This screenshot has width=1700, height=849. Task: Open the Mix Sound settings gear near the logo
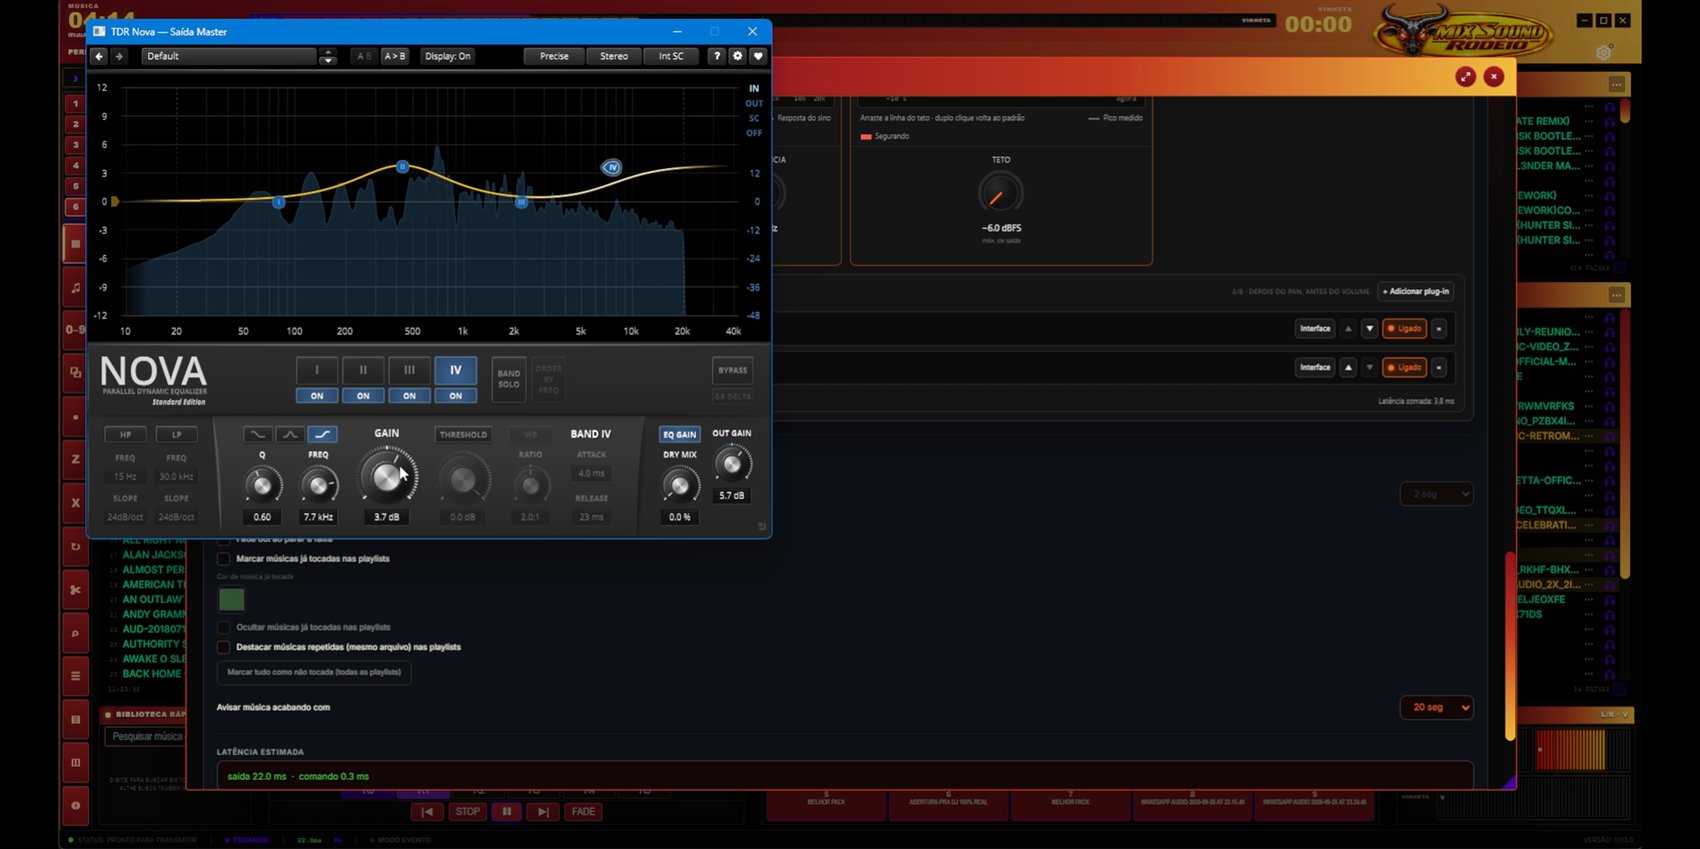pos(1604,52)
